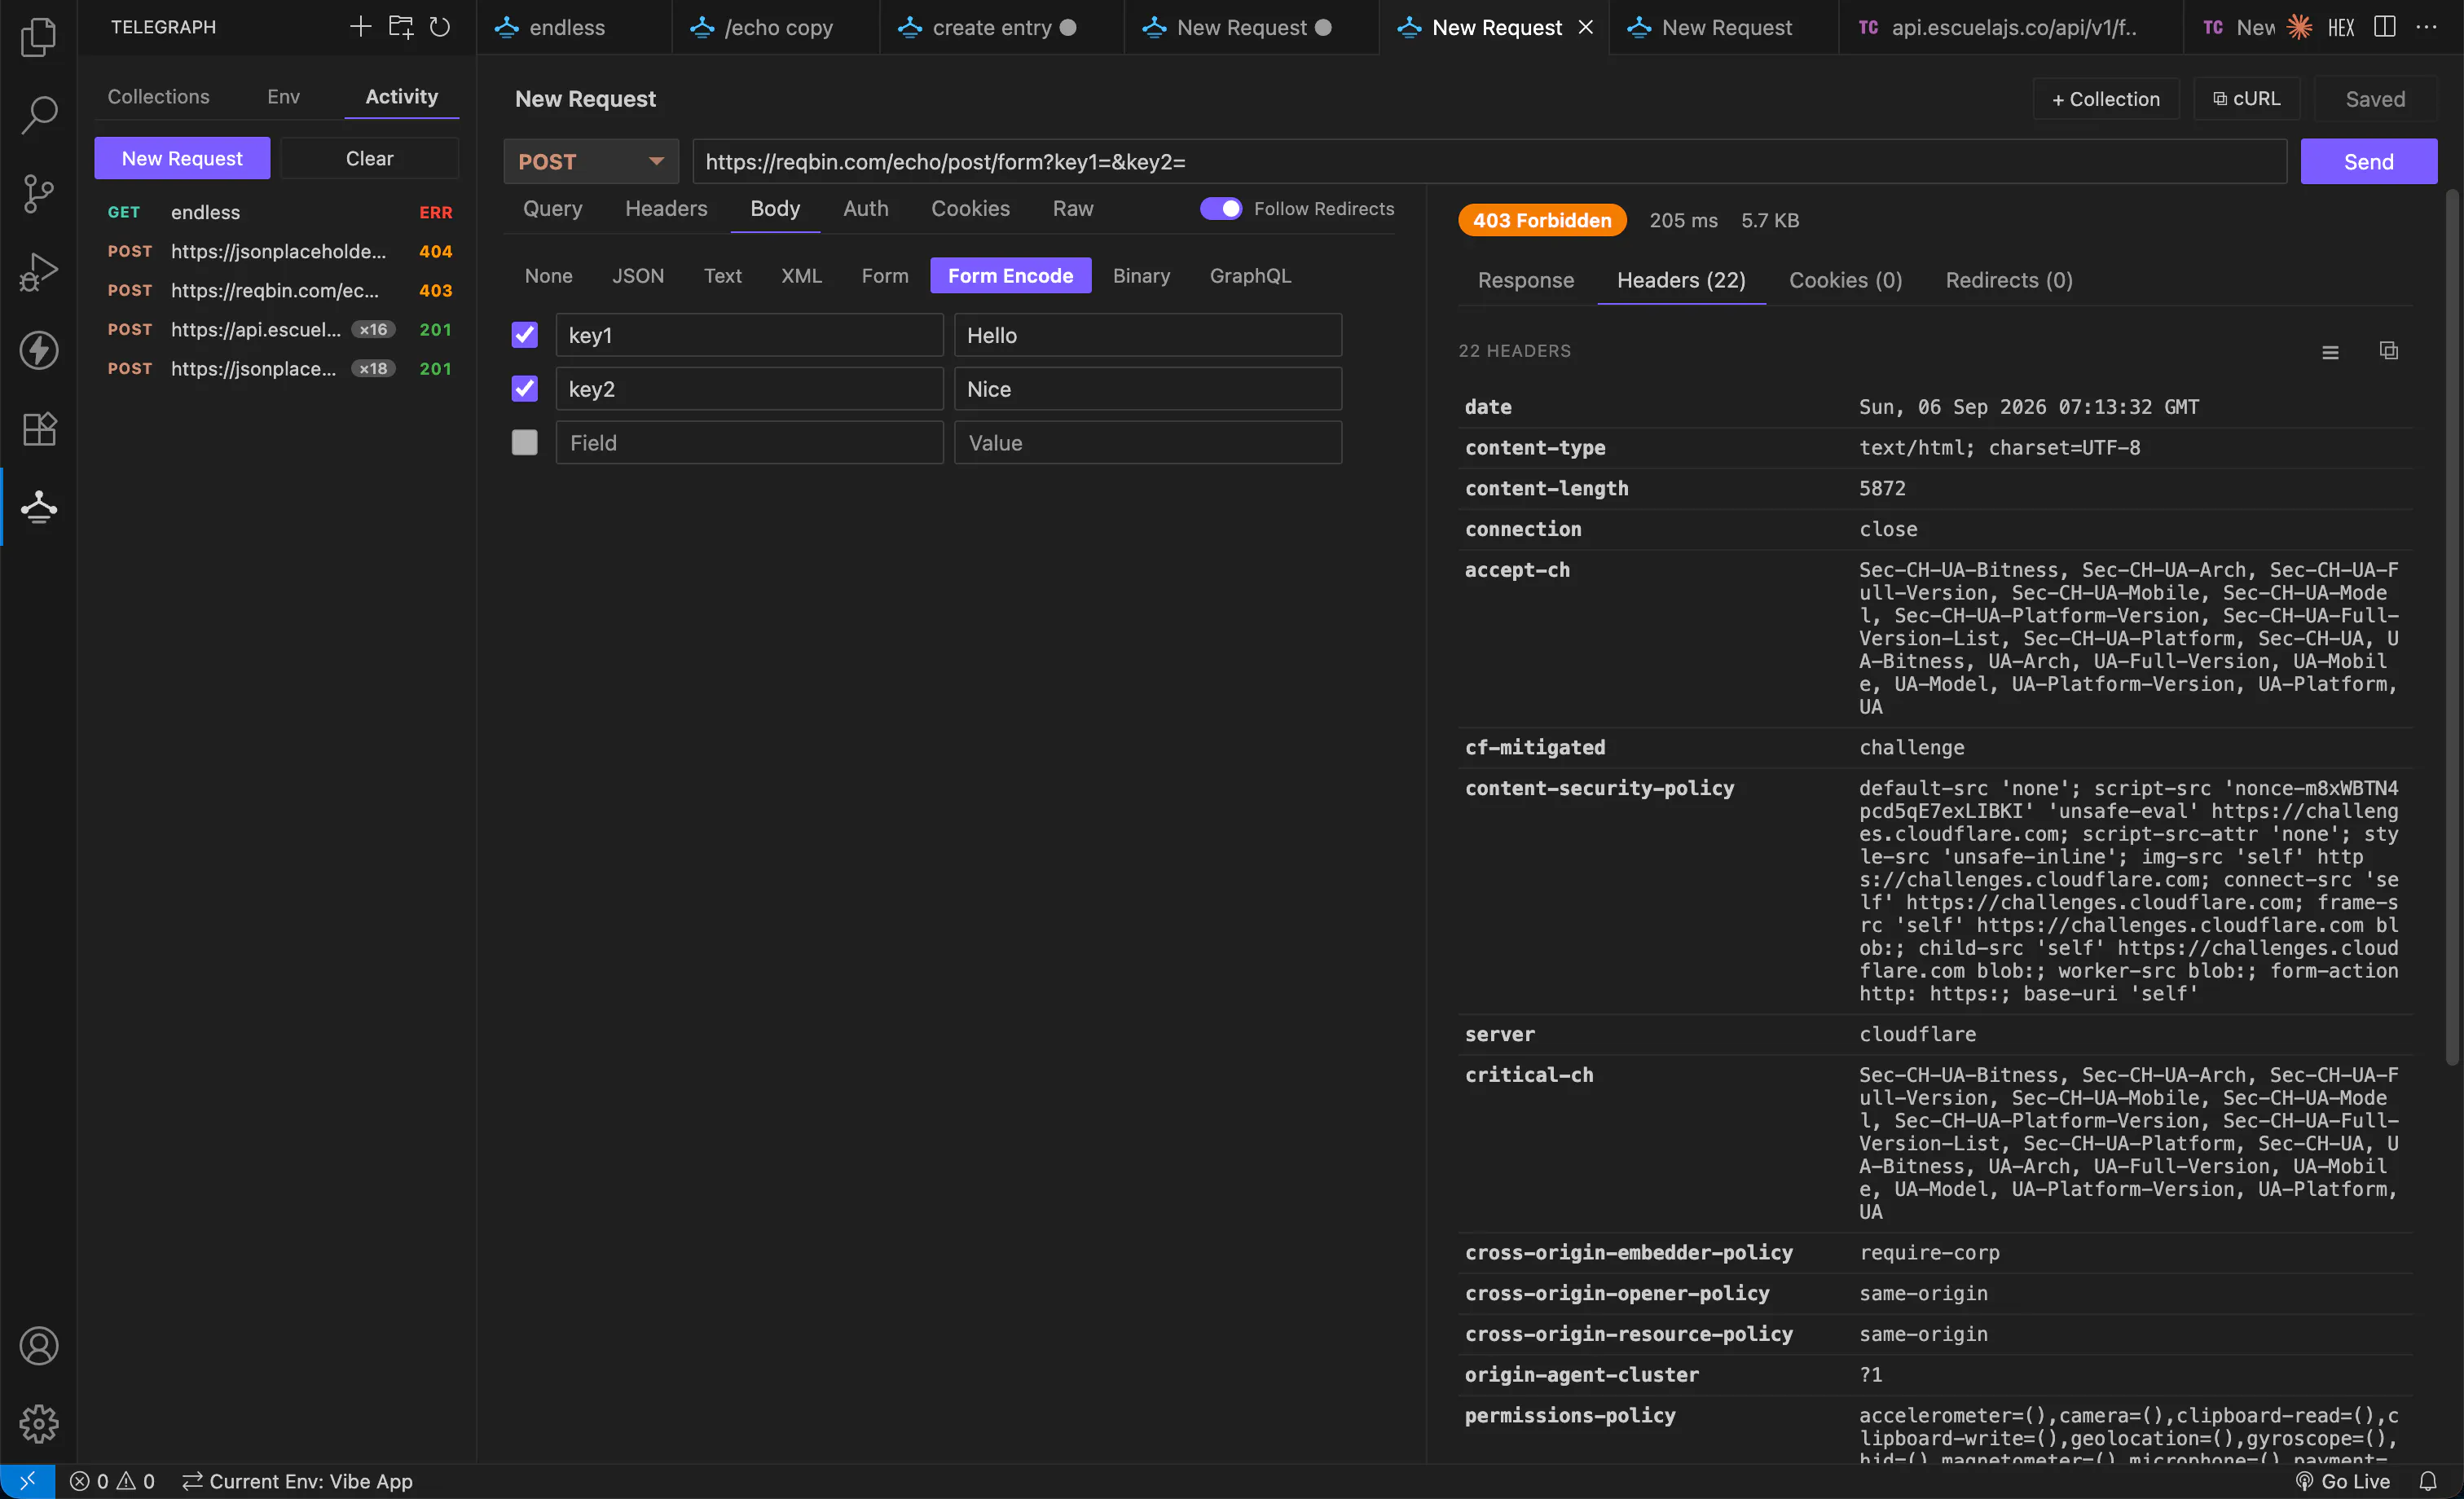The image size is (2464, 1499).
Task: Uncheck the key2 form field checkbox
Action: click(524, 388)
